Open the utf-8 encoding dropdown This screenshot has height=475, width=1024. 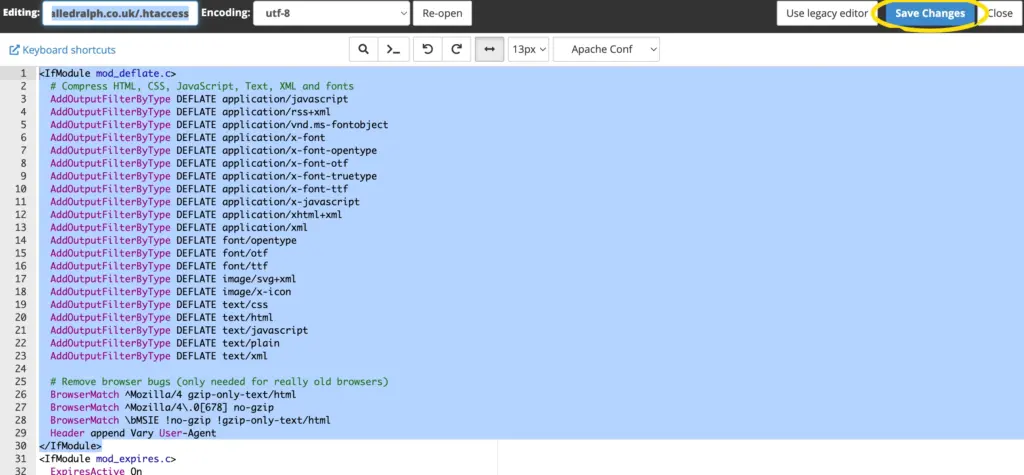(x=331, y=13)
